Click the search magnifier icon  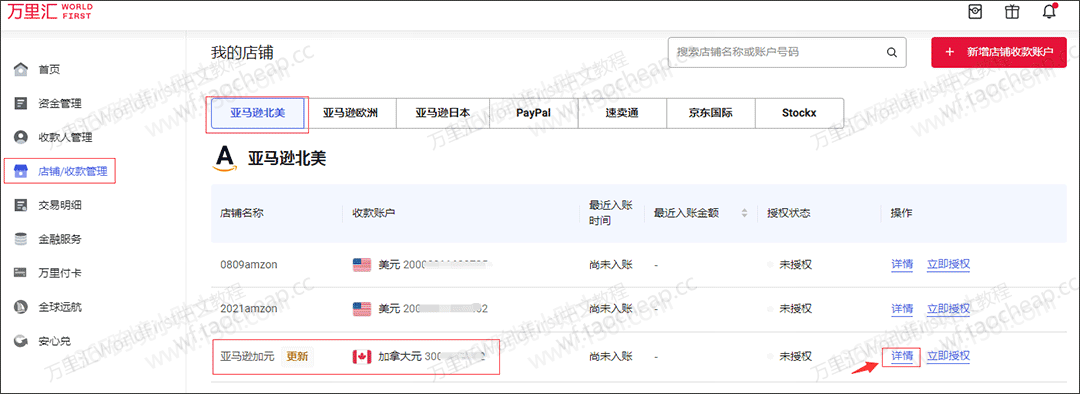point(891,52)
